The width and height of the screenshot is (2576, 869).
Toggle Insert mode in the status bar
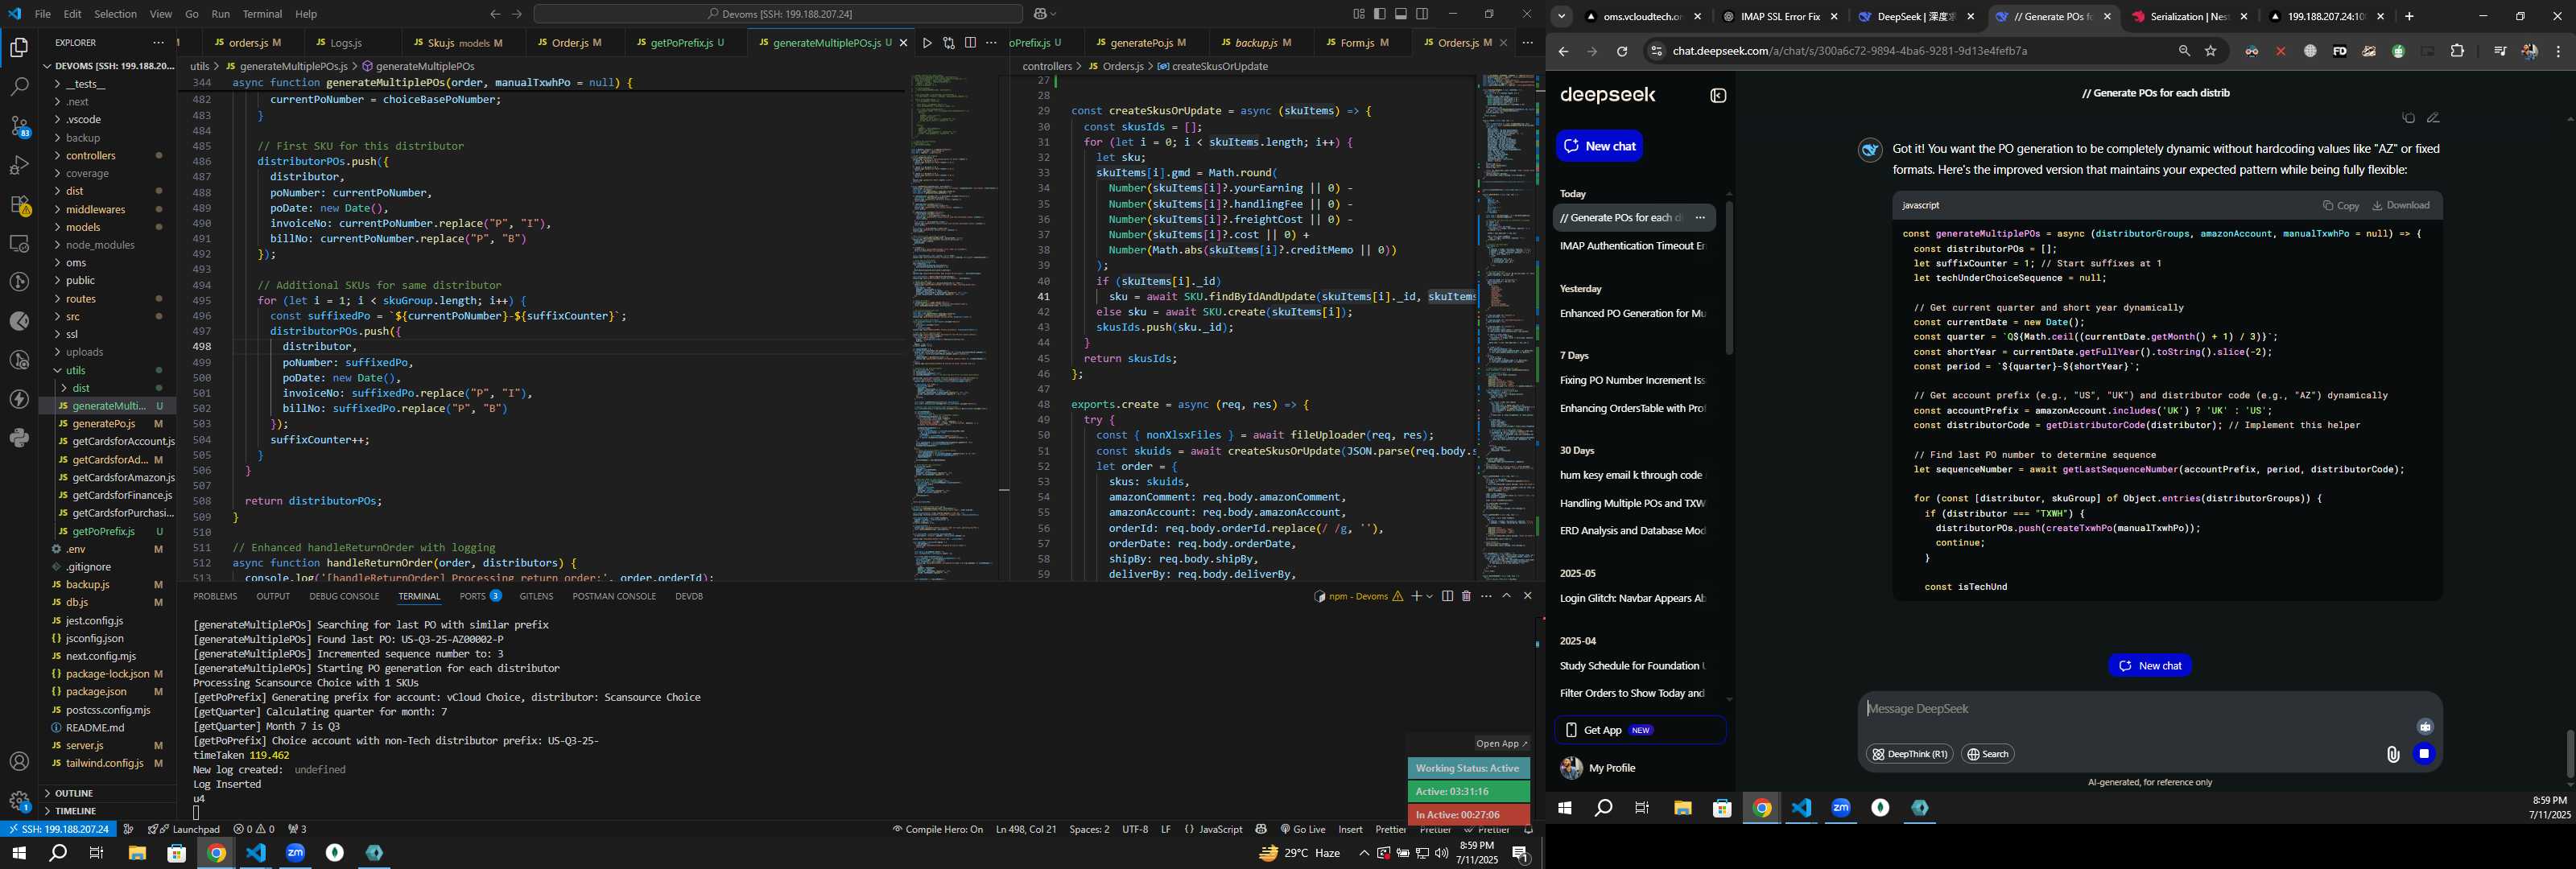[1350, 829]
